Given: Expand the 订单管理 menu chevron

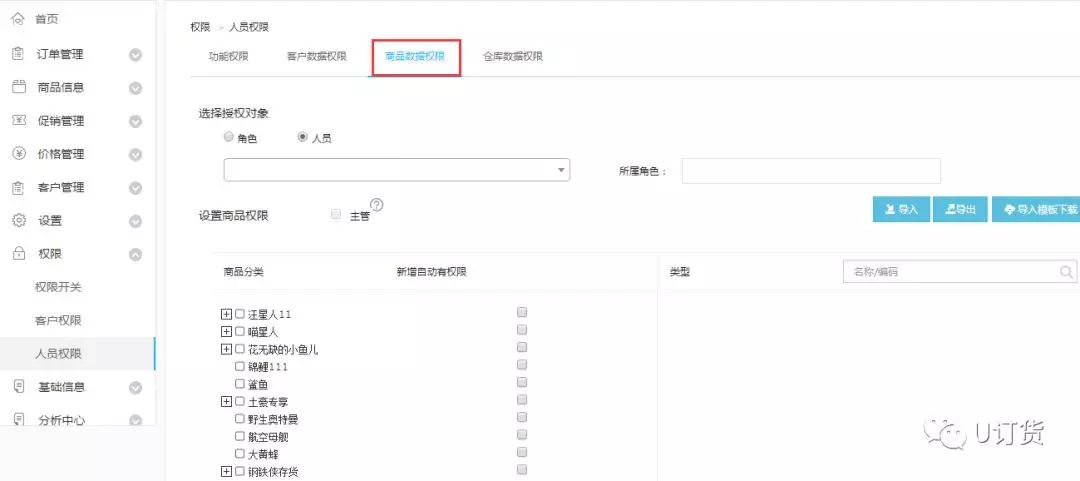Looking at the screenshot, I should pyautogui.click(x=136, y=54).
